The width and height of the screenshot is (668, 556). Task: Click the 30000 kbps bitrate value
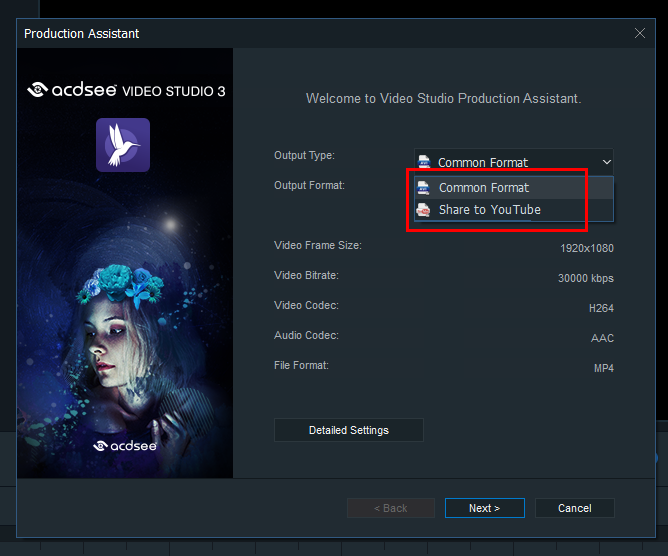[586, 278]
